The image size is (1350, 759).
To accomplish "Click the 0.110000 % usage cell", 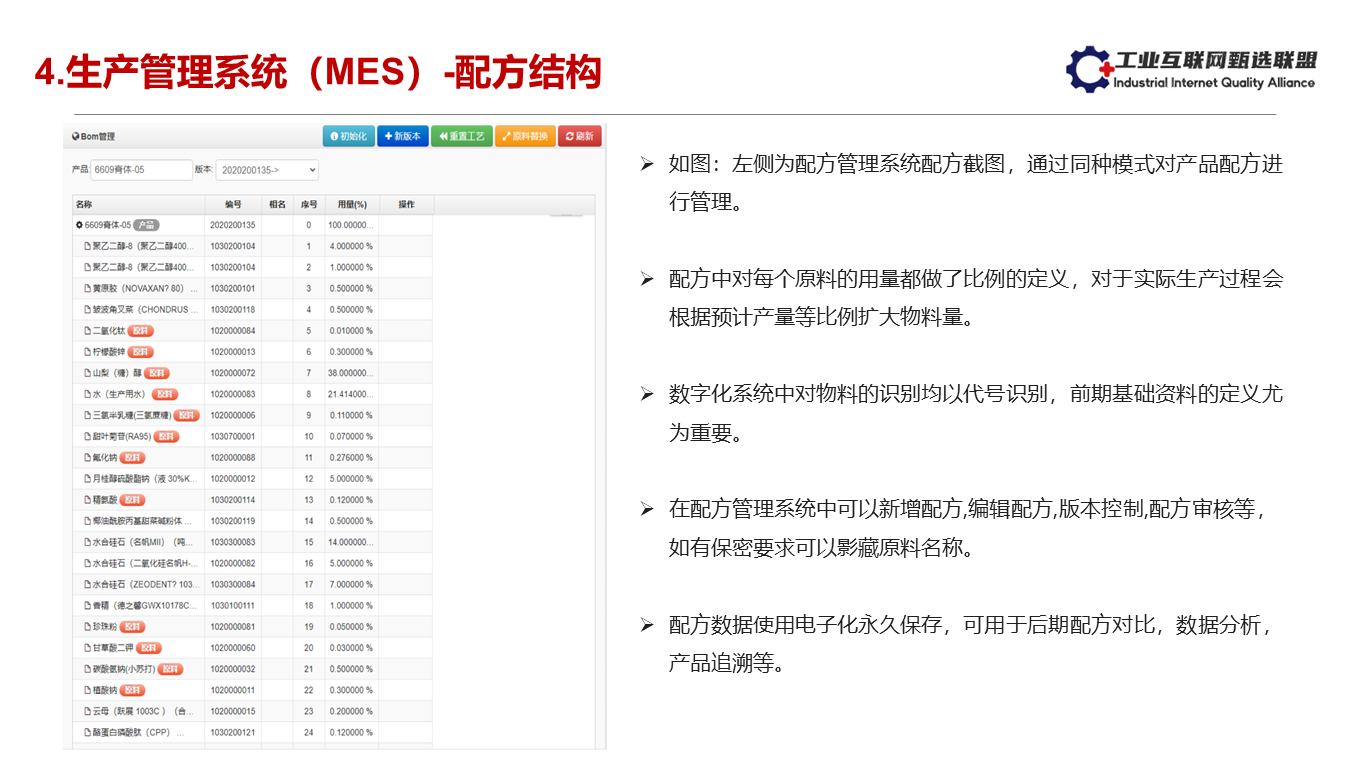I will (351, 415).
